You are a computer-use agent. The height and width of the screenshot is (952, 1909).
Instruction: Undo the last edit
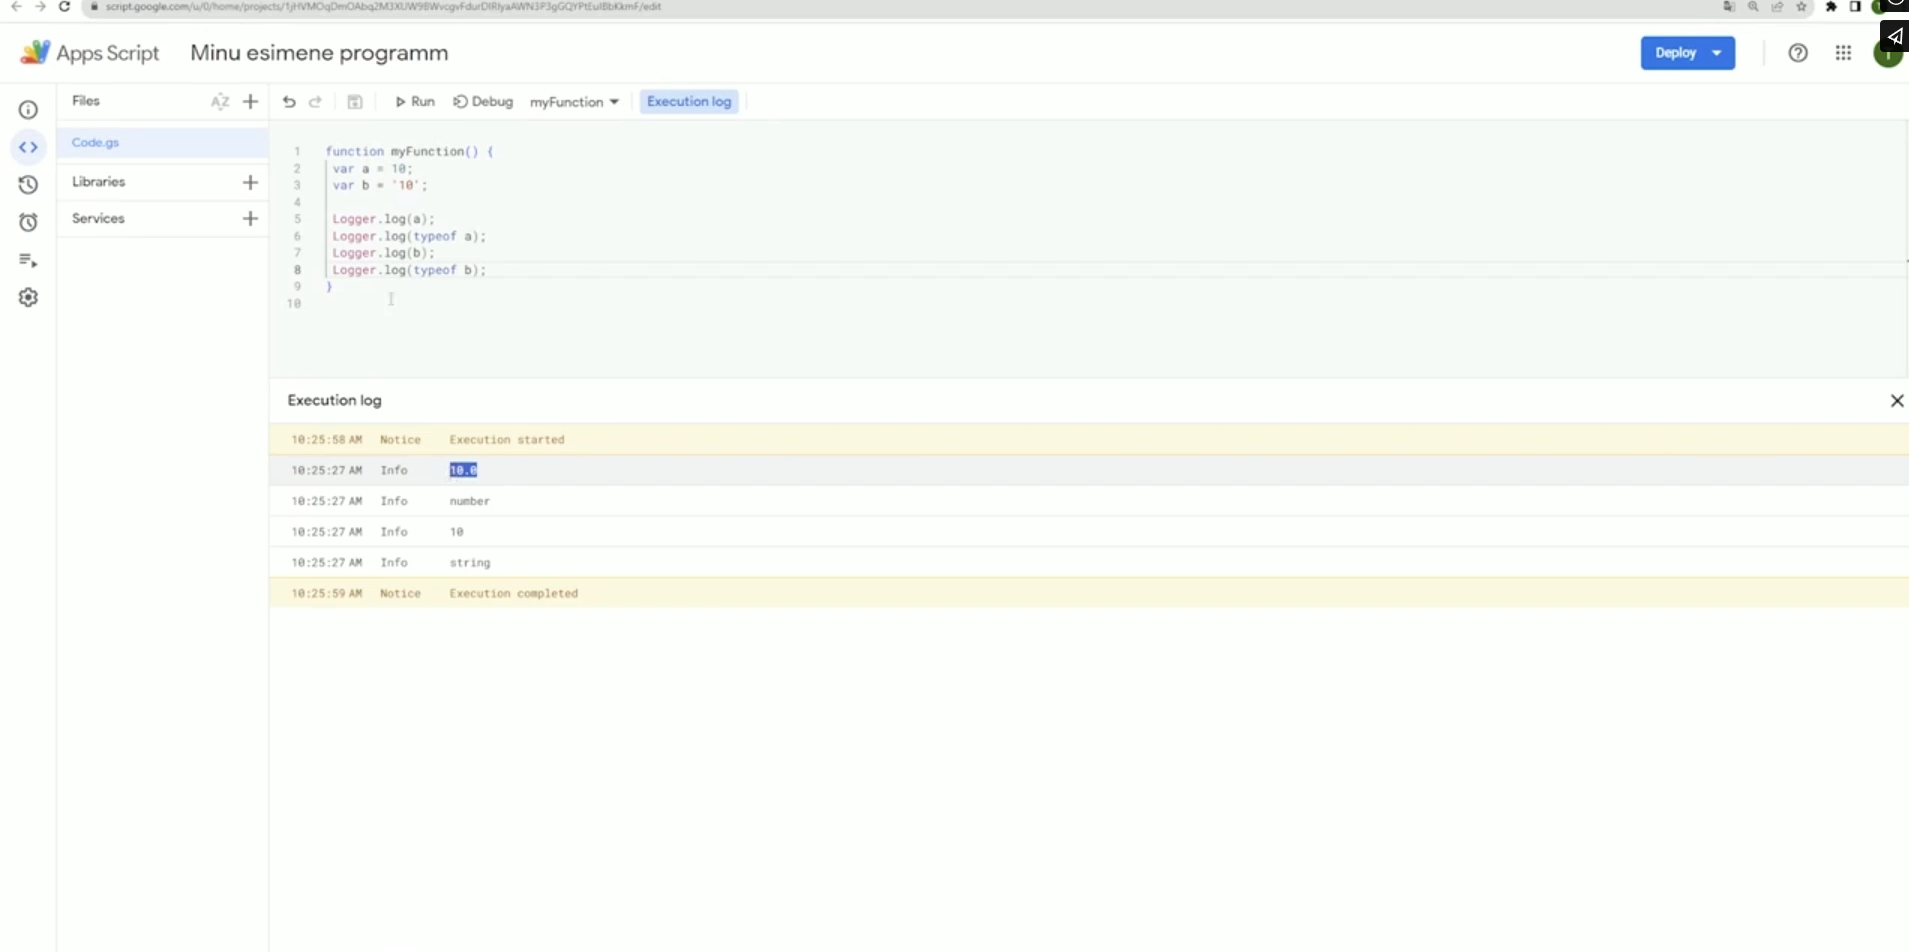(x=289, y=101)
